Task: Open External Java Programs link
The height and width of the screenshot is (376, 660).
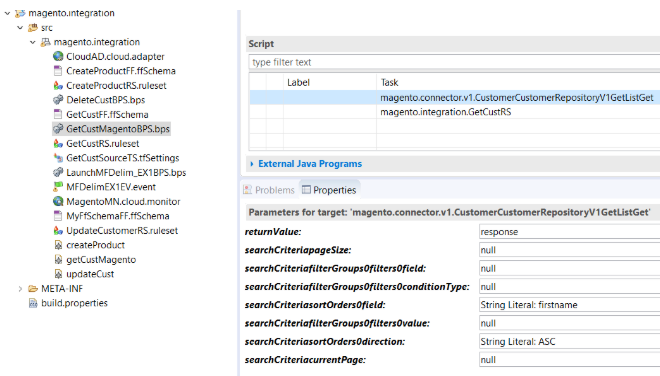Action: 310,164
